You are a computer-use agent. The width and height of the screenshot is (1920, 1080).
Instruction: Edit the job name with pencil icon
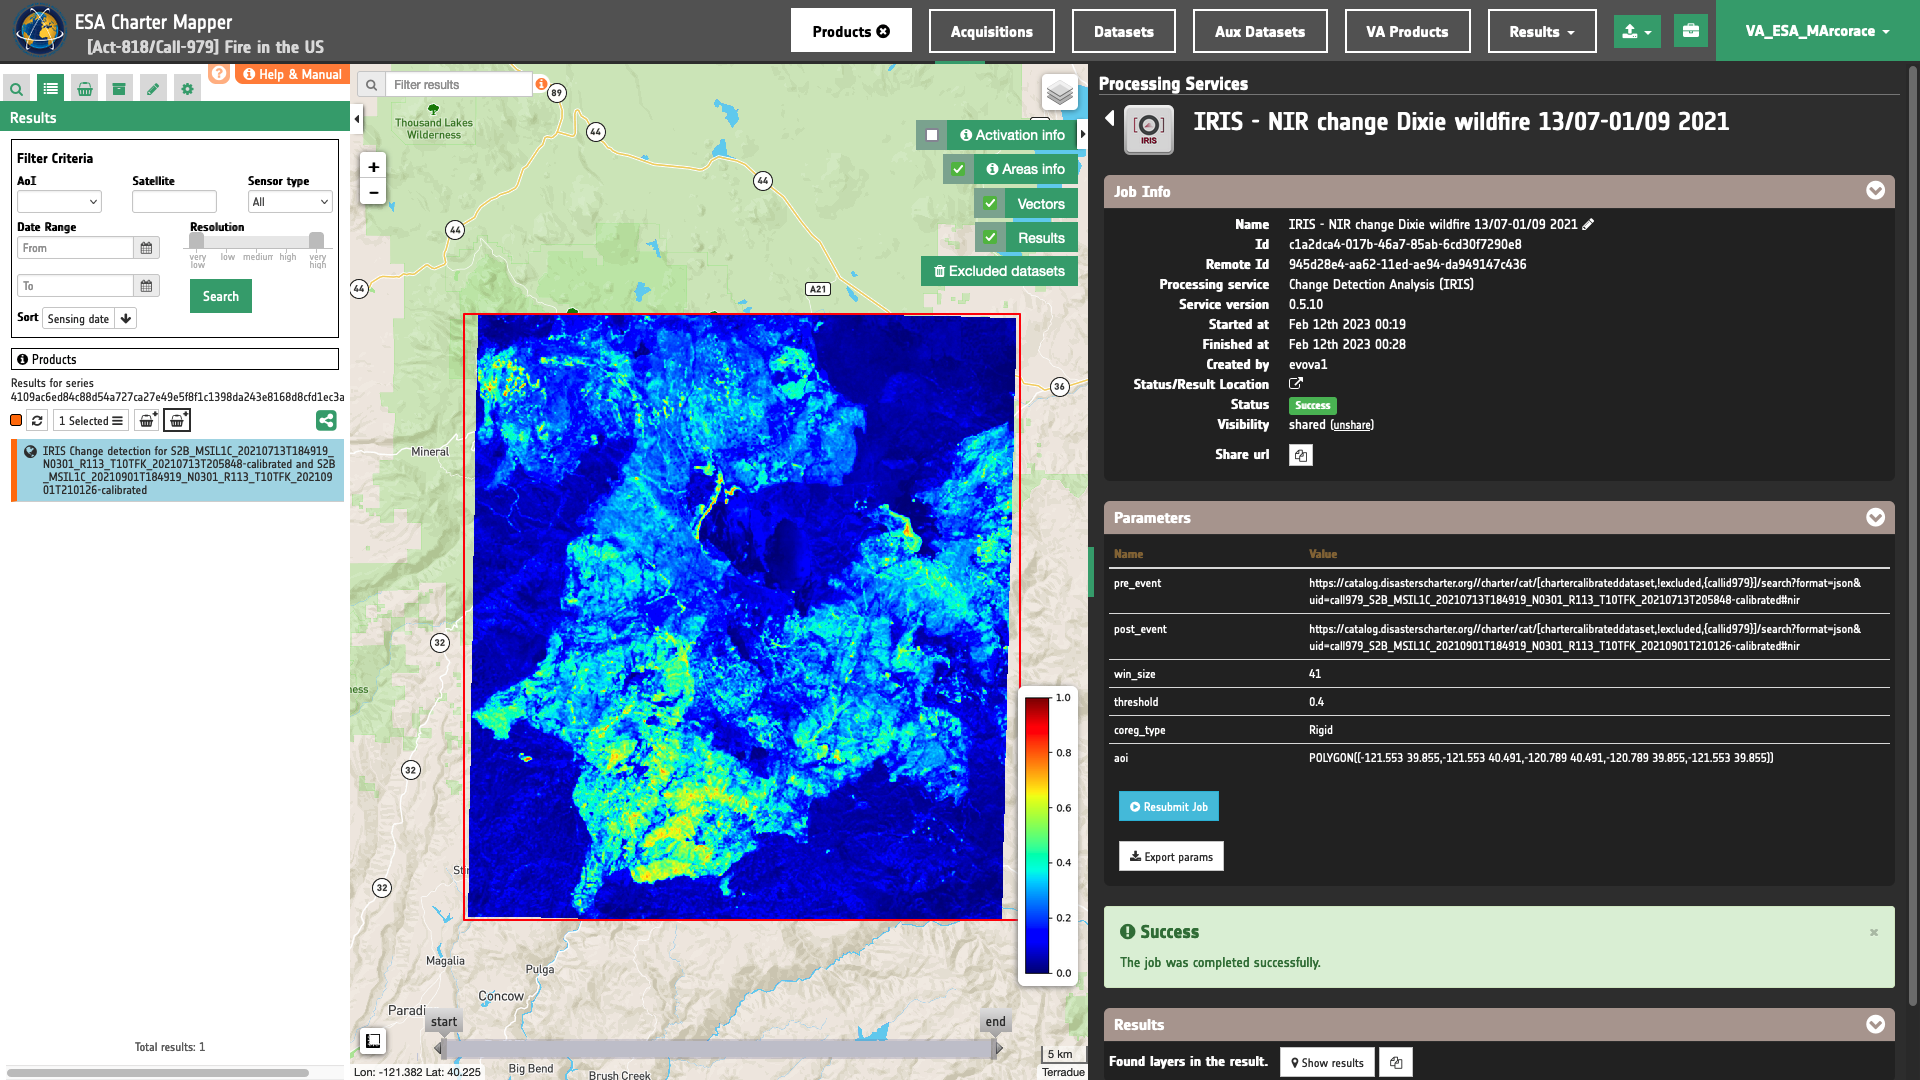coord(1588,224)
